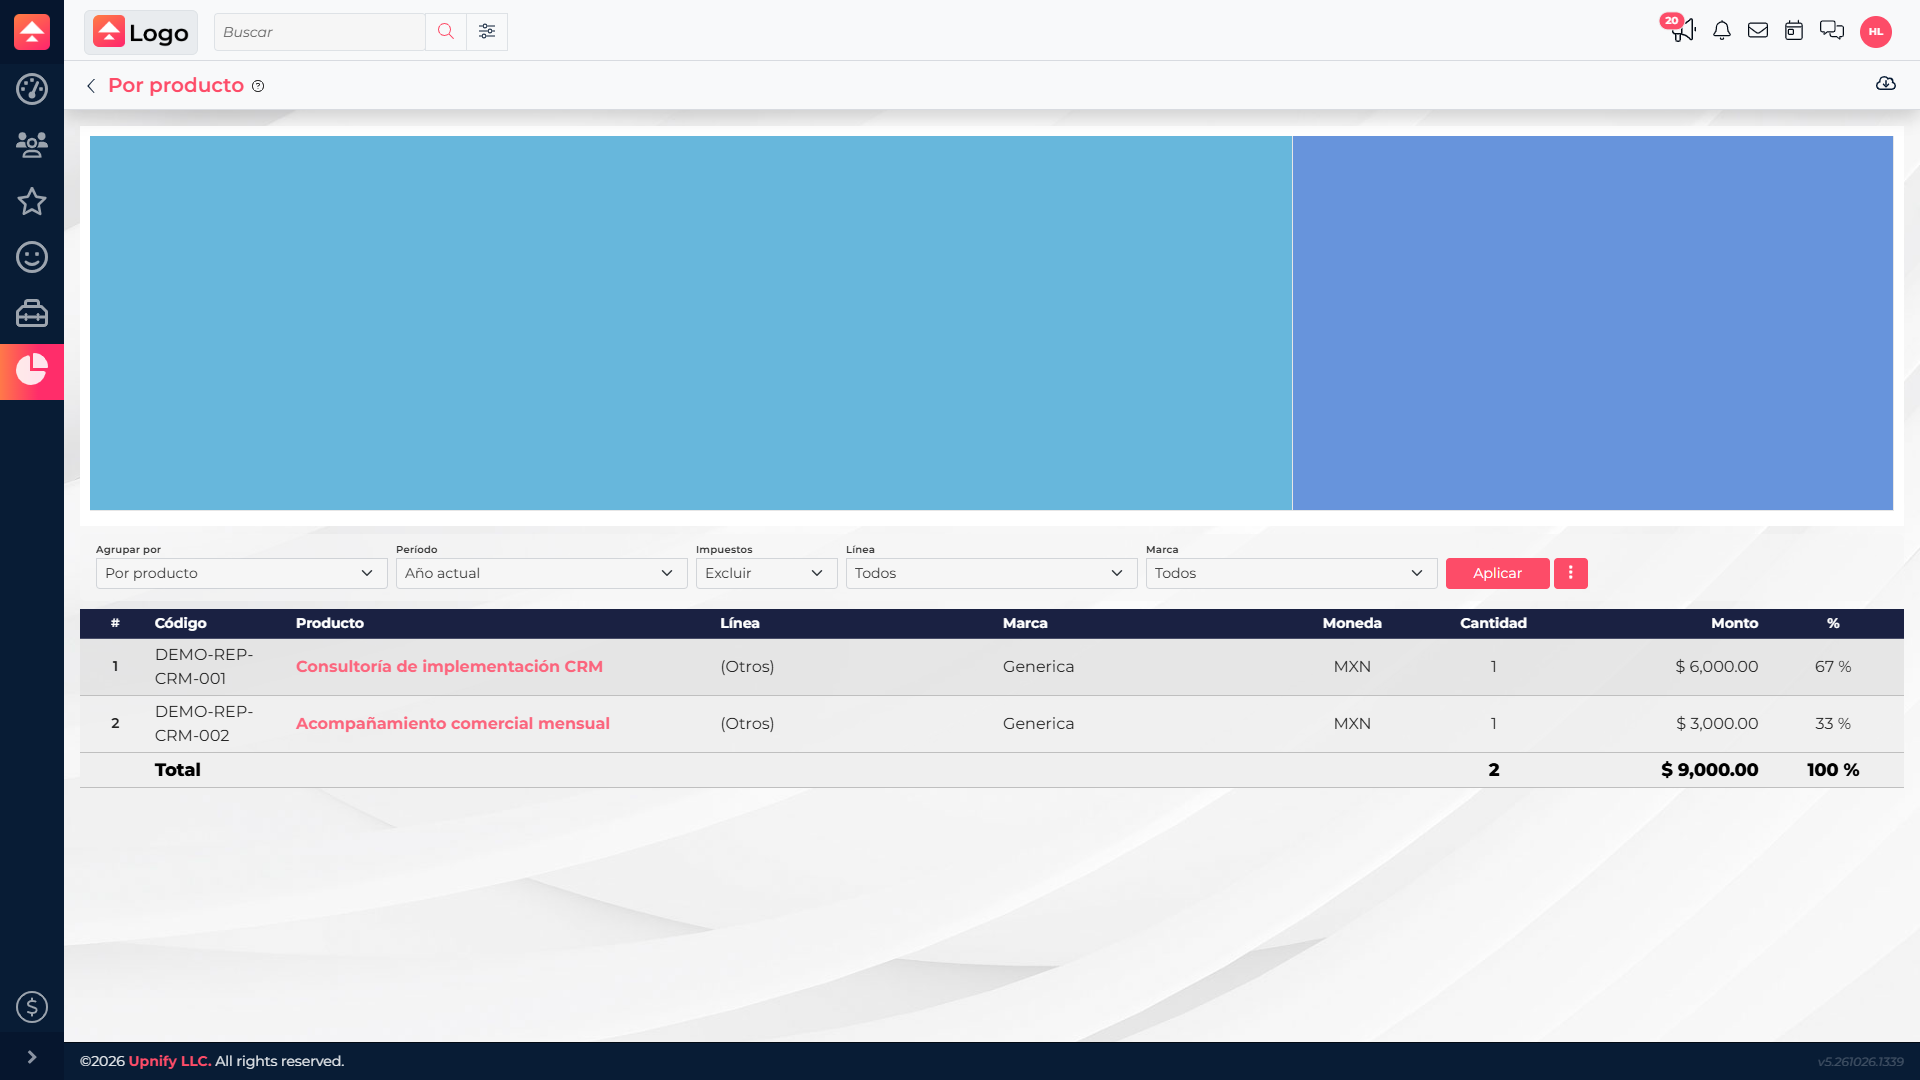The height and width of the screenshot is (1080, 1920).
Task: Open the Período dropdown showing Año actual
Action: point(541,573)
